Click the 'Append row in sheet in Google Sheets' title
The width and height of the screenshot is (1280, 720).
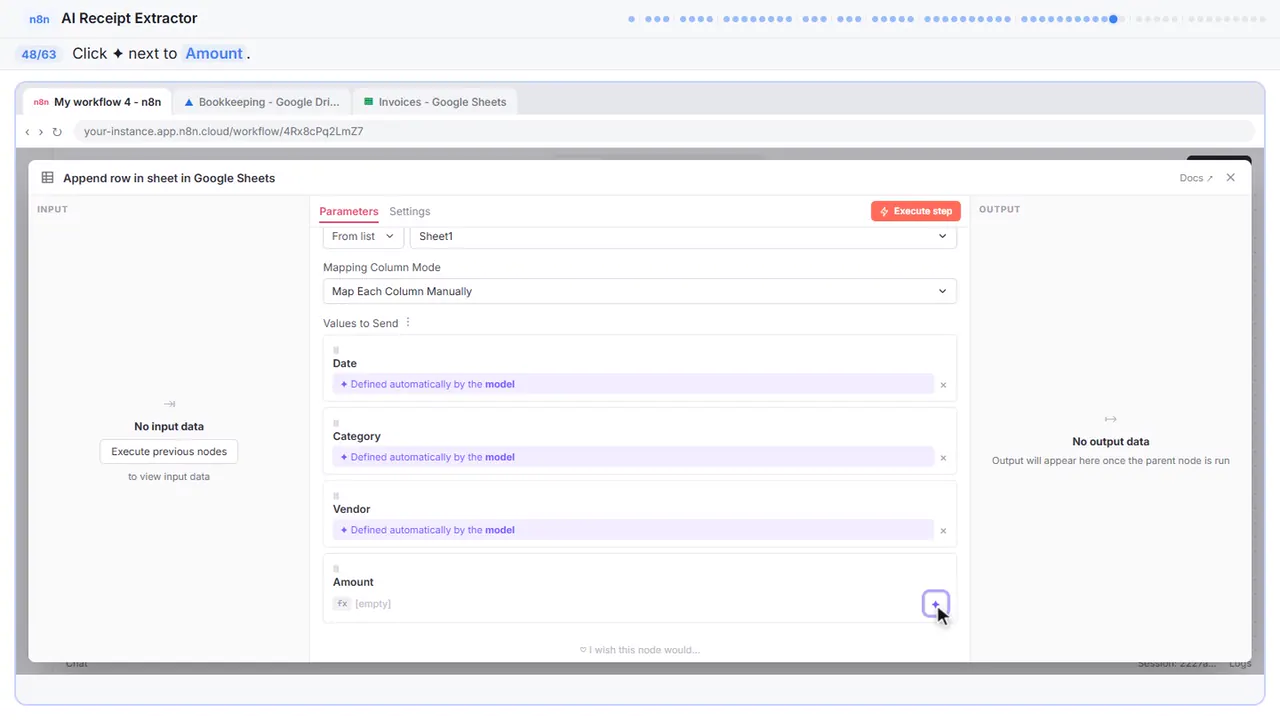point(169,178)
